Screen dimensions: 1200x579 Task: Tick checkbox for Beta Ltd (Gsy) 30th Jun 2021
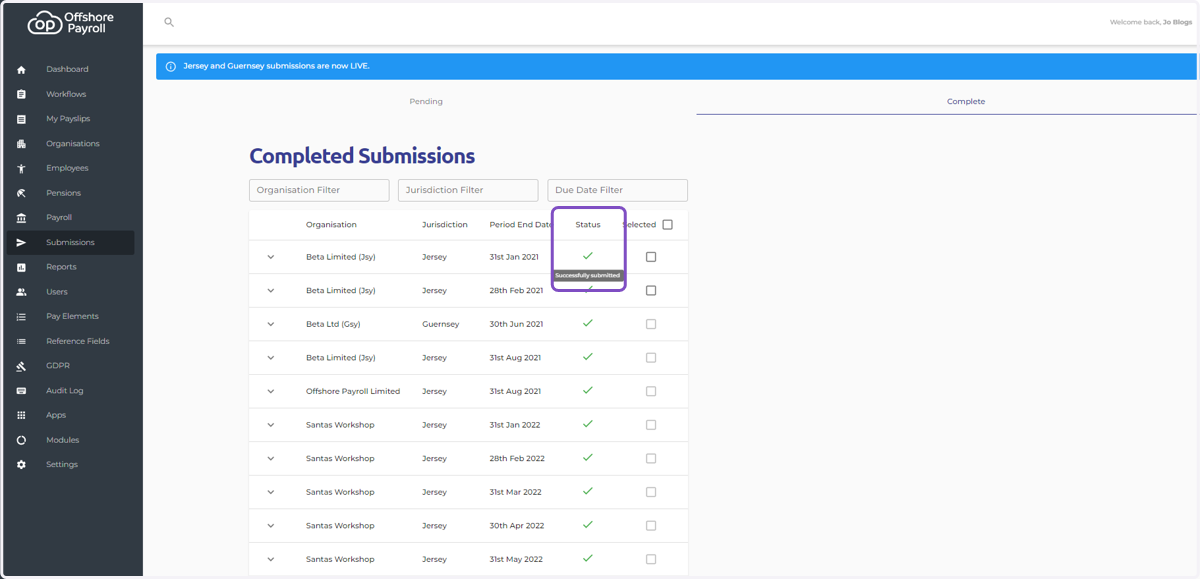(x=651, y=324)
